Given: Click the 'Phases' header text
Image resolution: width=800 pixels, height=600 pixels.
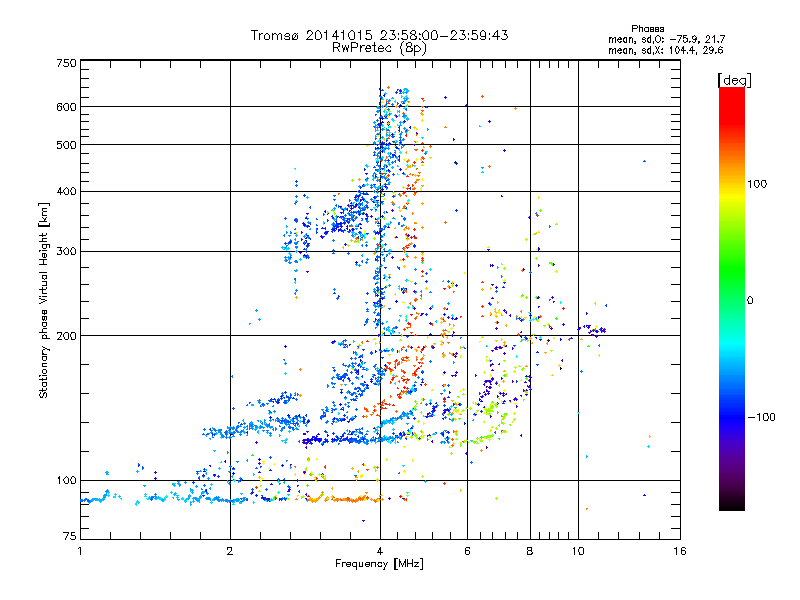Looking at the screenshot, I should [x=647, y=29].
